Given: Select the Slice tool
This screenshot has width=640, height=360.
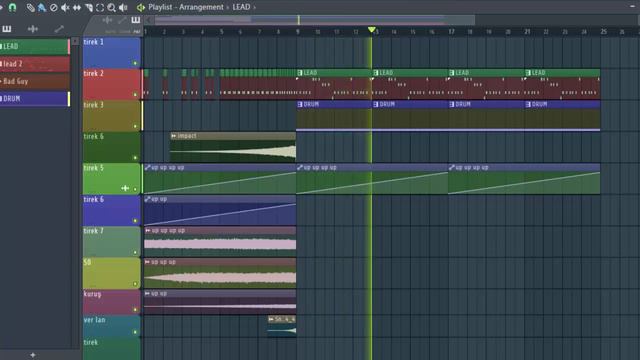Looking at the screenshot, I should [89, 7].
